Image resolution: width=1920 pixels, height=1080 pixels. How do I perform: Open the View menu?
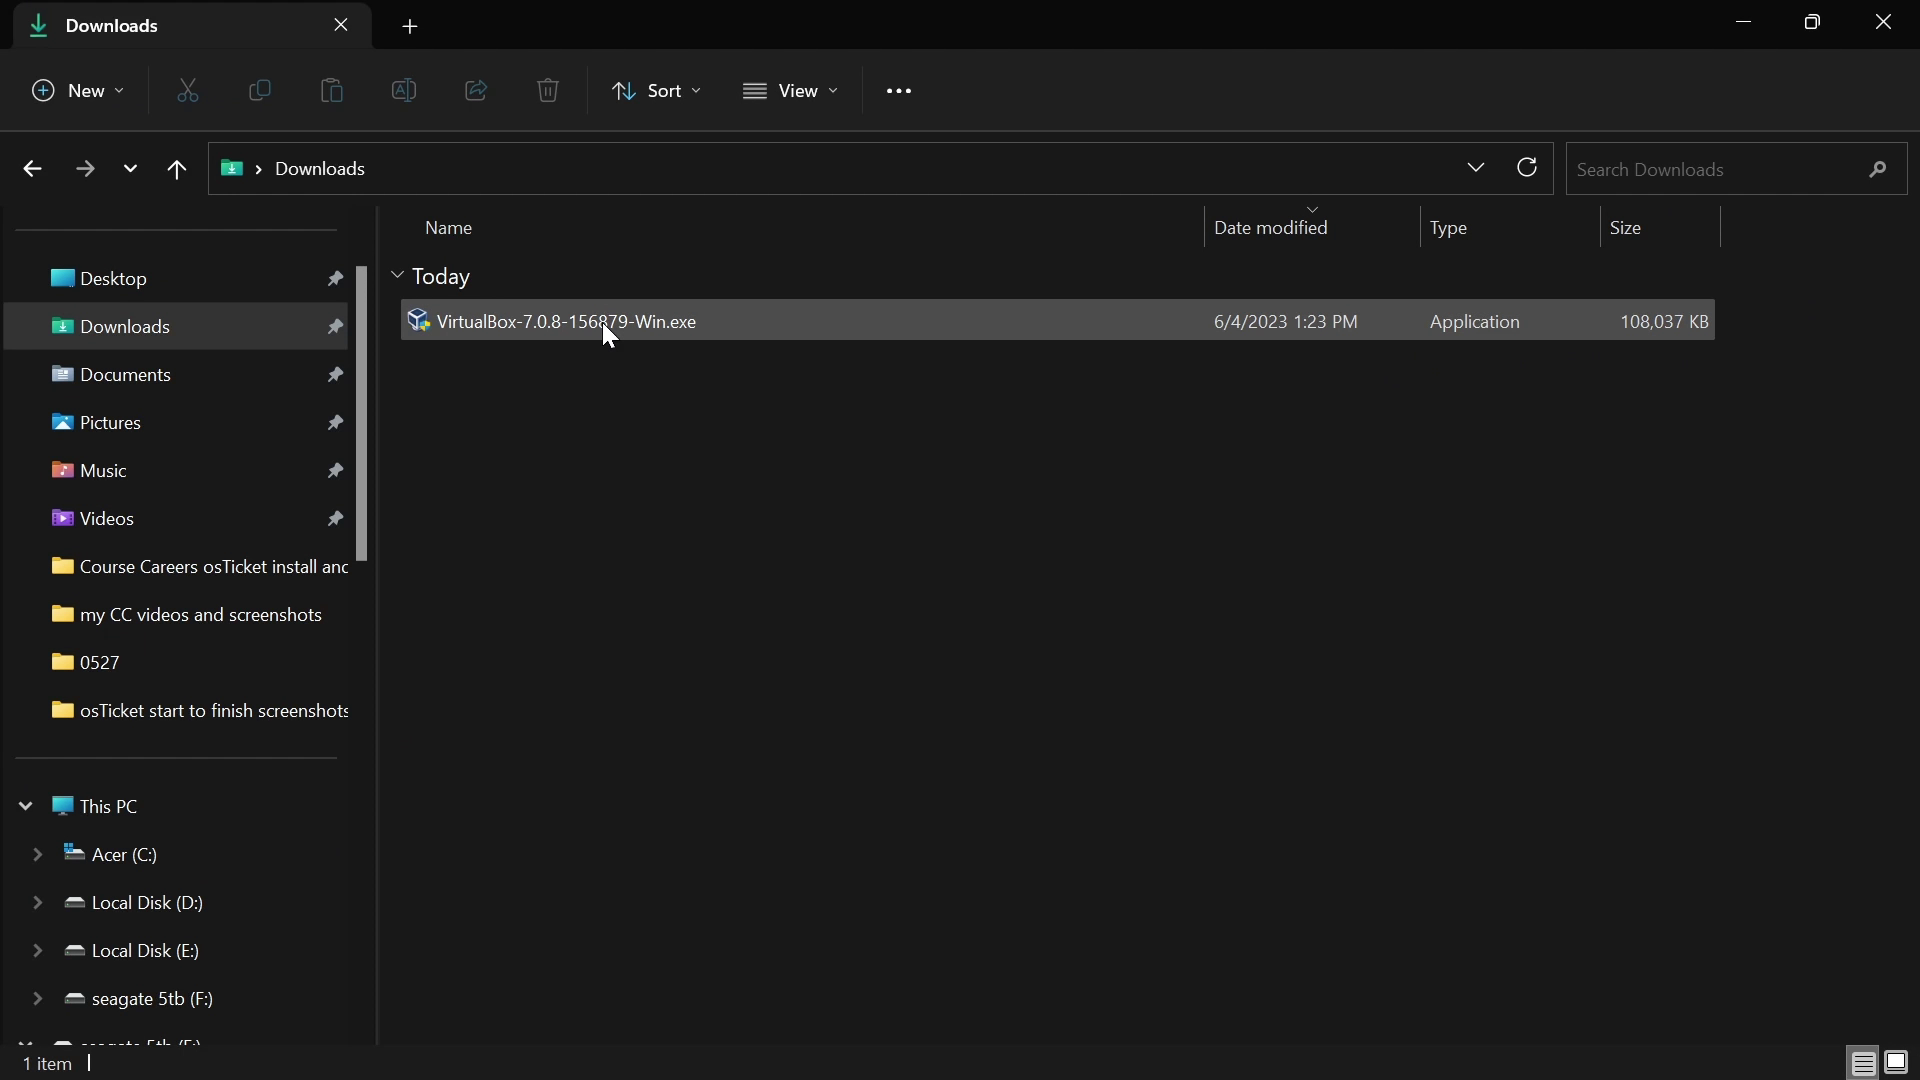click(x=790, y=91)
